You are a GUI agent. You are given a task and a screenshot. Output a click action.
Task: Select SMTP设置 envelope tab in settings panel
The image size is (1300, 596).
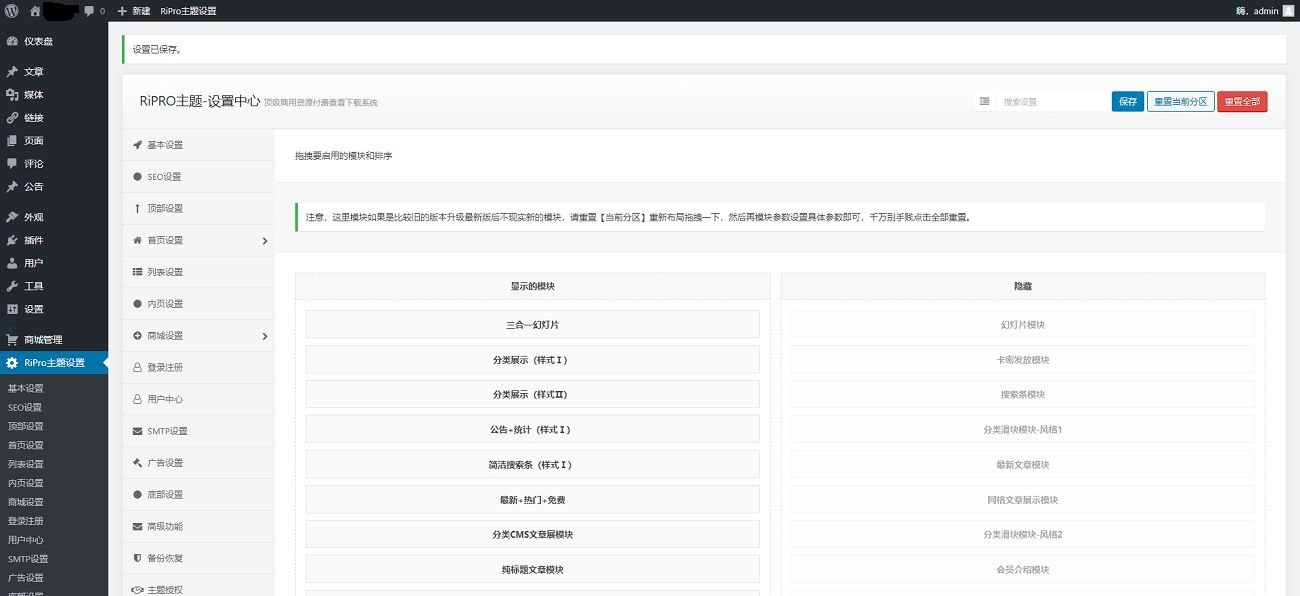198,431
